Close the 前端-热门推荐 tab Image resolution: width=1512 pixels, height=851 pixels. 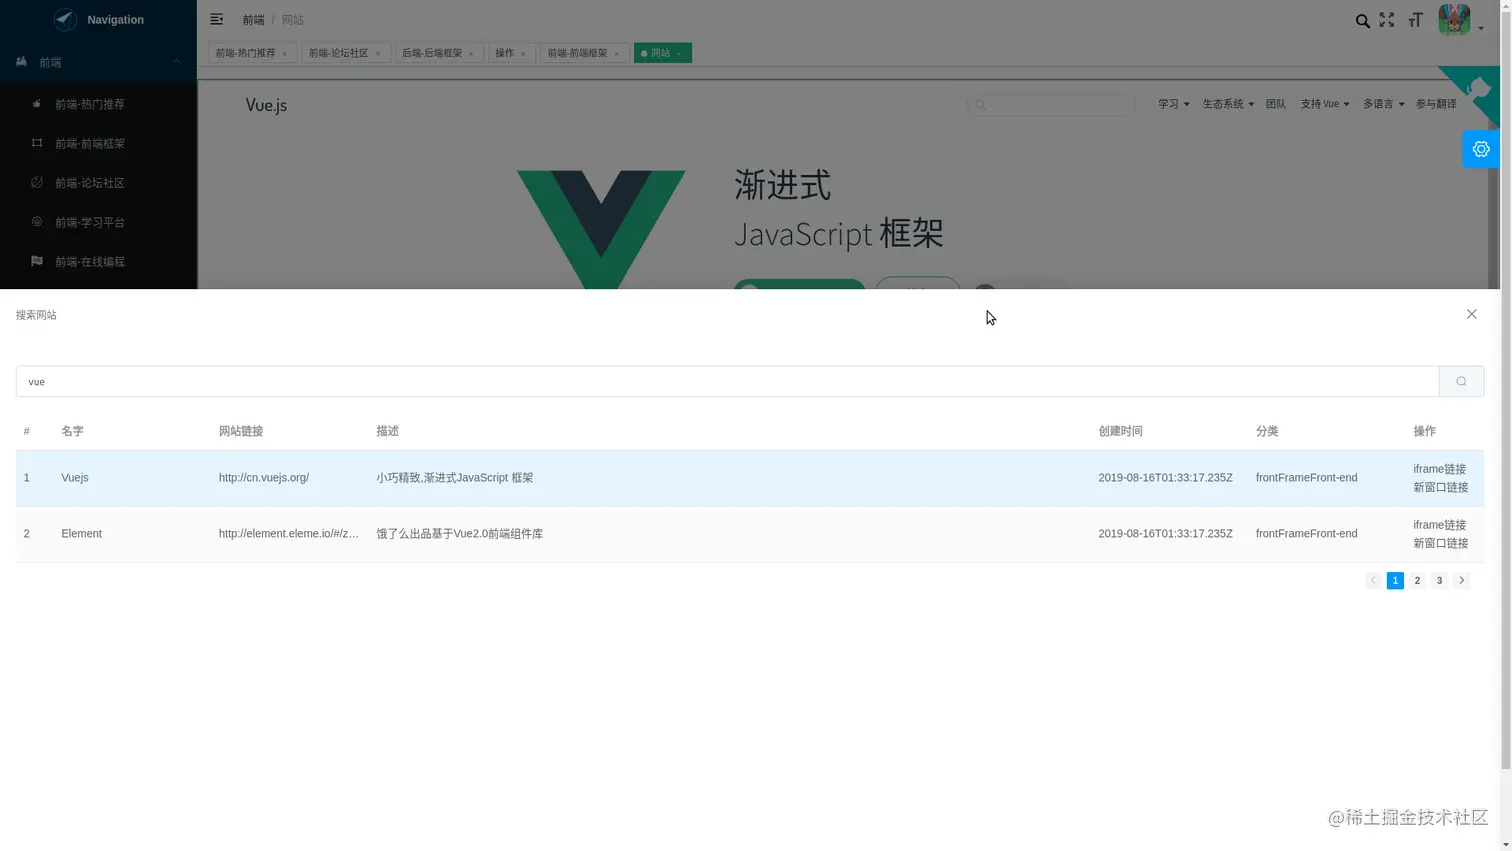tap(284, 54)
